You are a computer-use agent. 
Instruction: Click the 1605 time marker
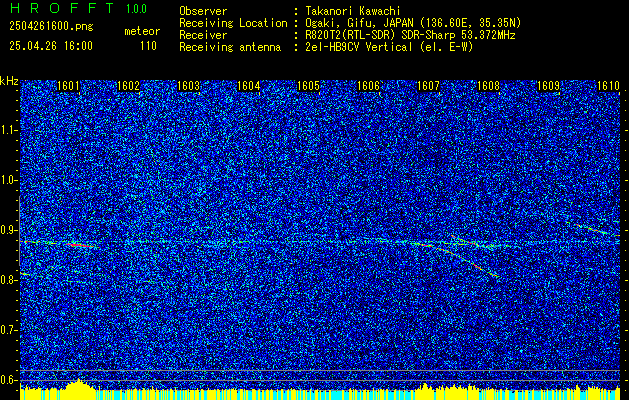click(308, 86)
